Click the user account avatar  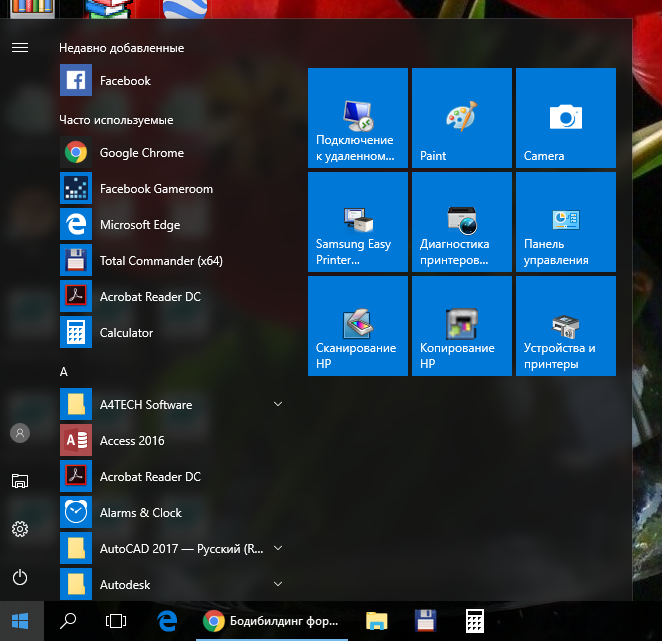[20, 433]
